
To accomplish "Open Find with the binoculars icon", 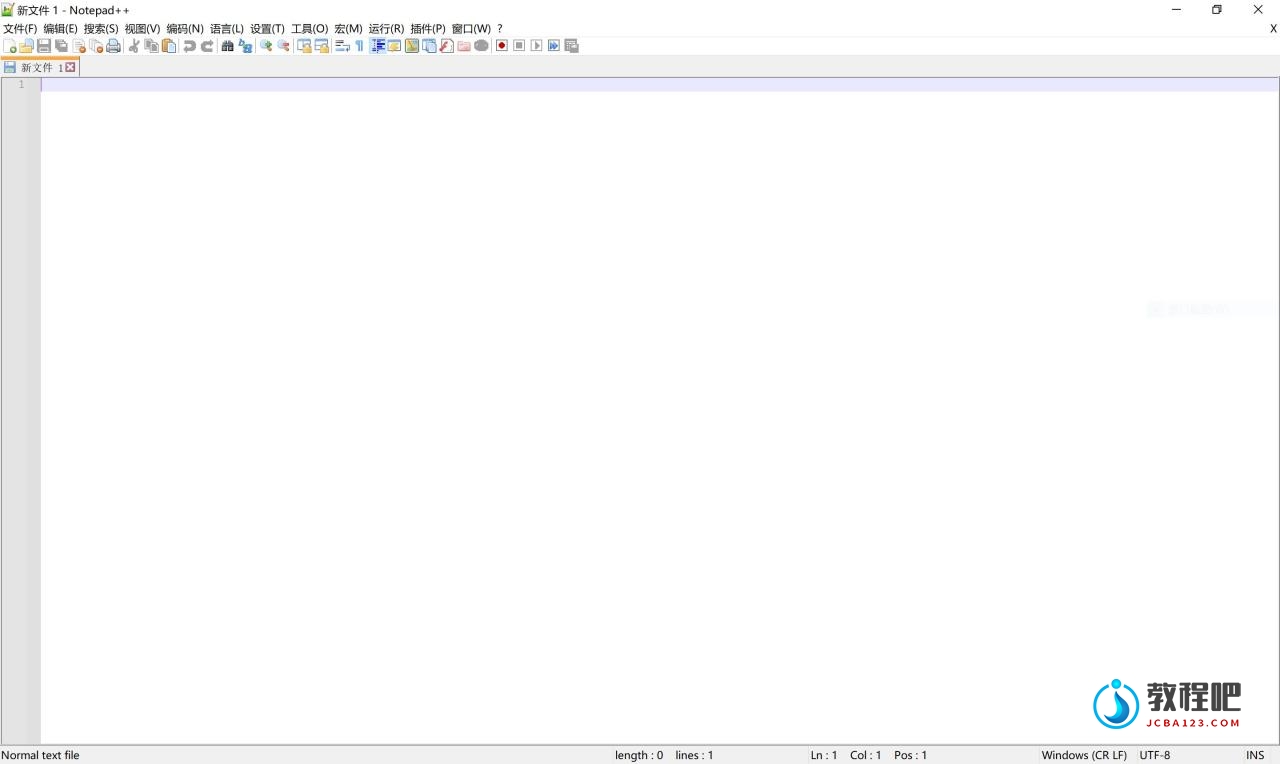I will pyautogui.click(x=227, y=46).
